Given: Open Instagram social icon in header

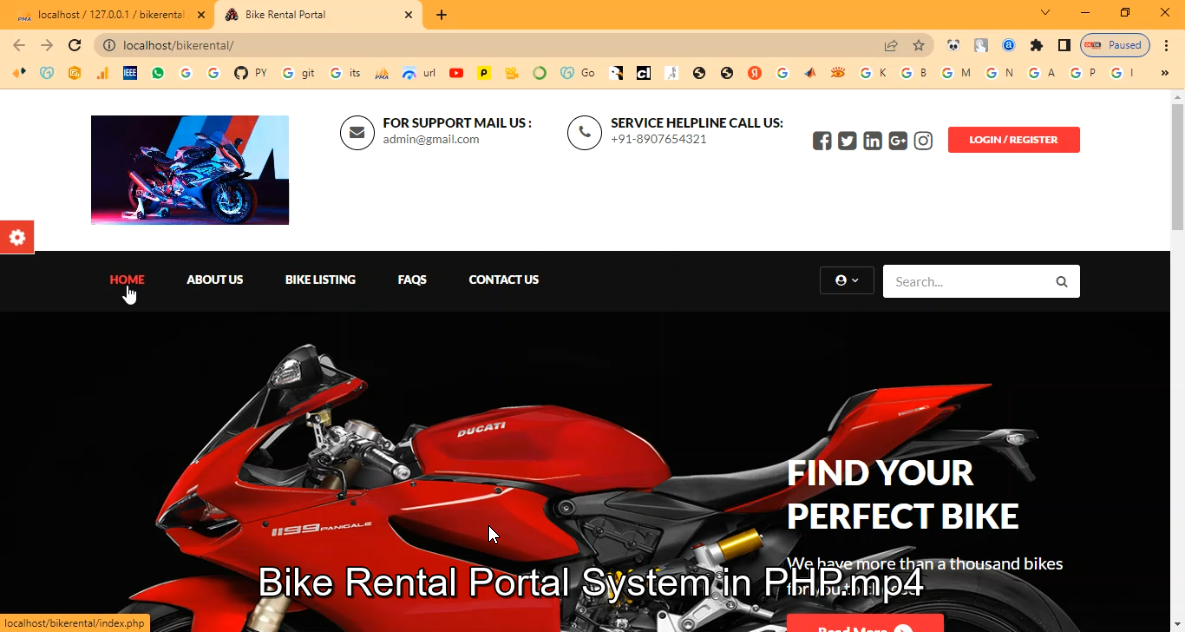Looking at the screenshot, I should pos(923,141).
